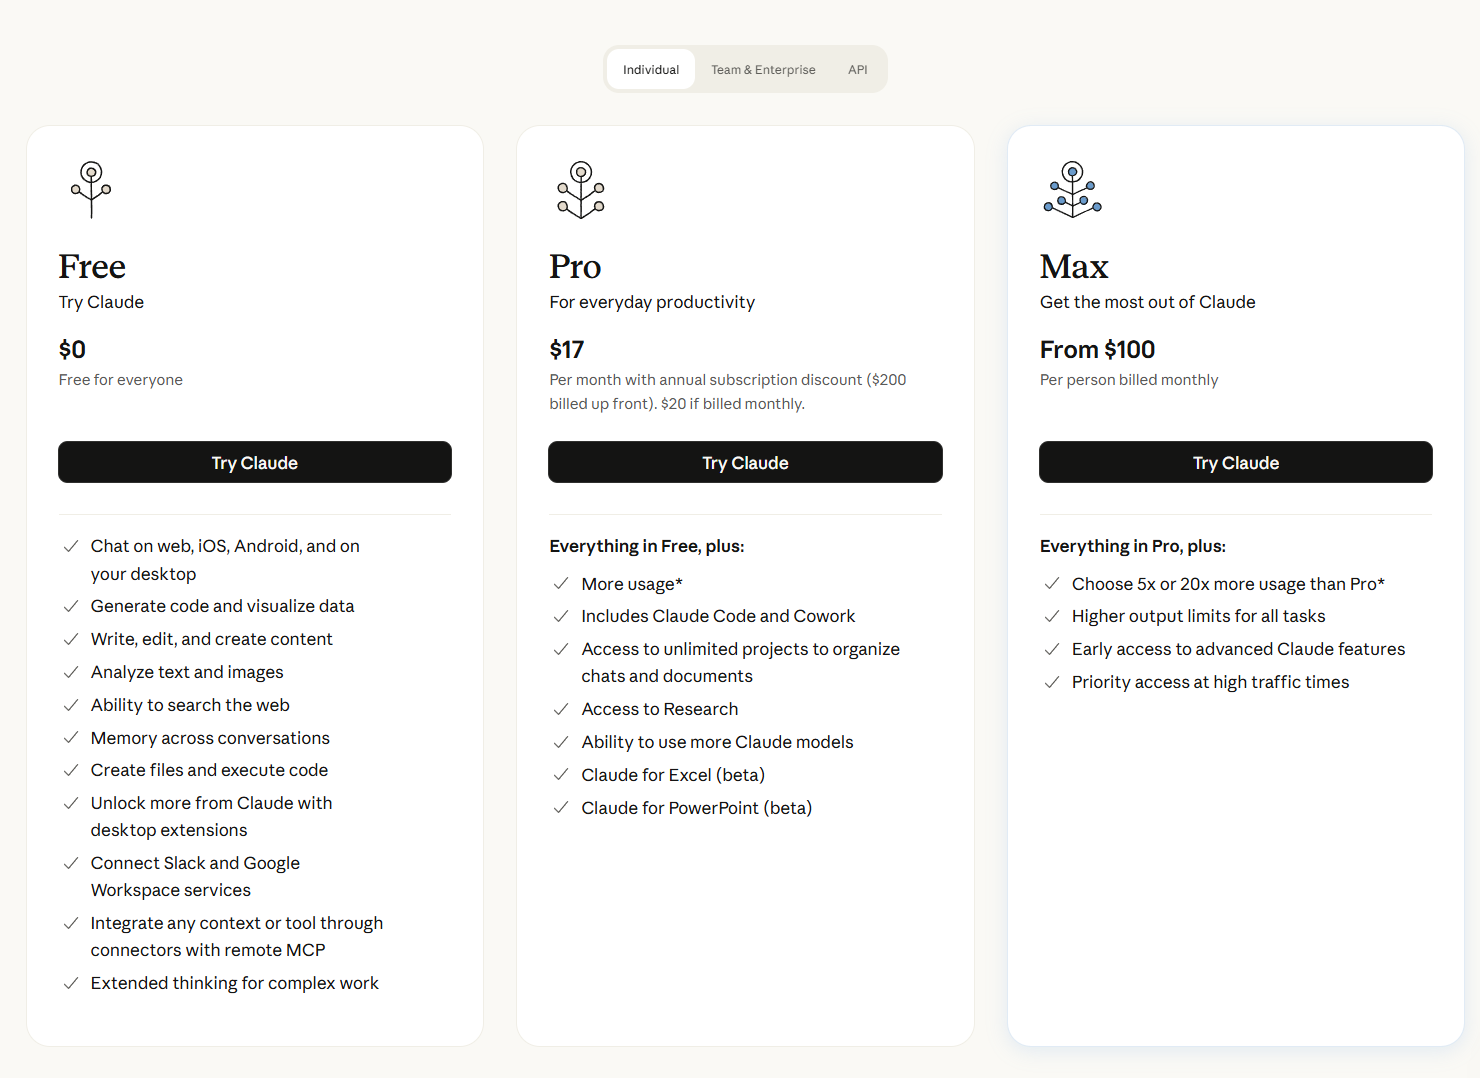Click the $0 price text
The height and width of the screenshot is (1078, 1480).
coord(72,349)
